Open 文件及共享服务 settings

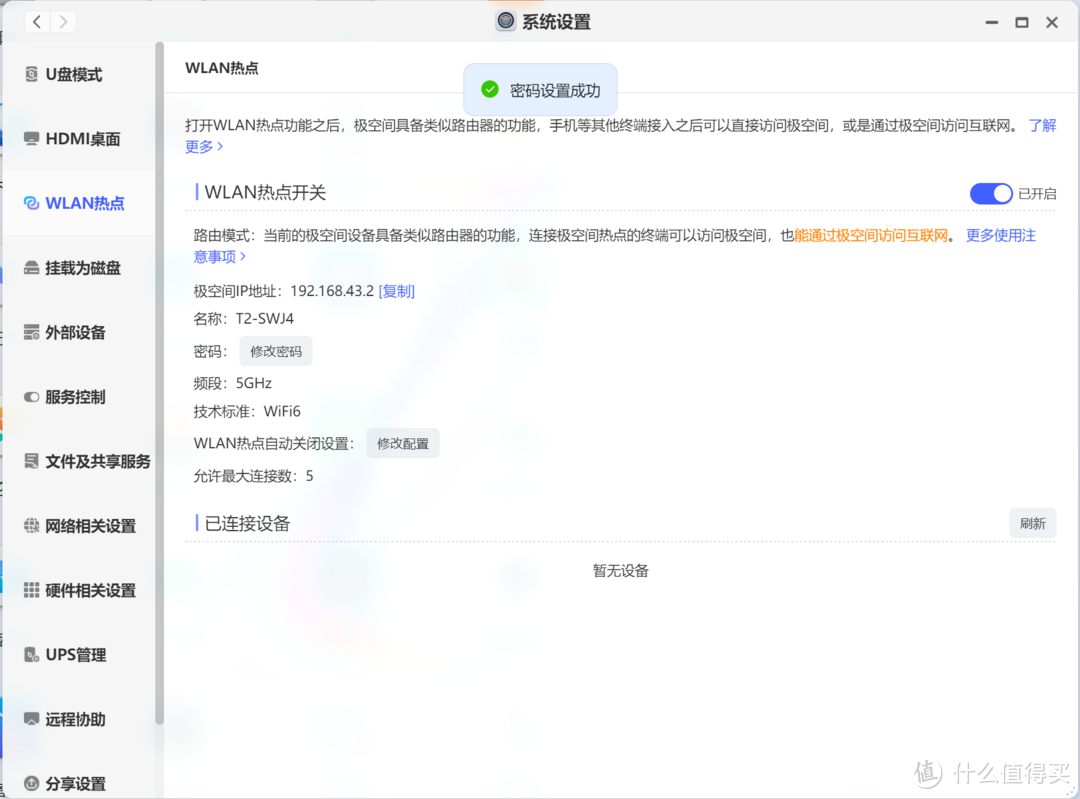(85, 460)
